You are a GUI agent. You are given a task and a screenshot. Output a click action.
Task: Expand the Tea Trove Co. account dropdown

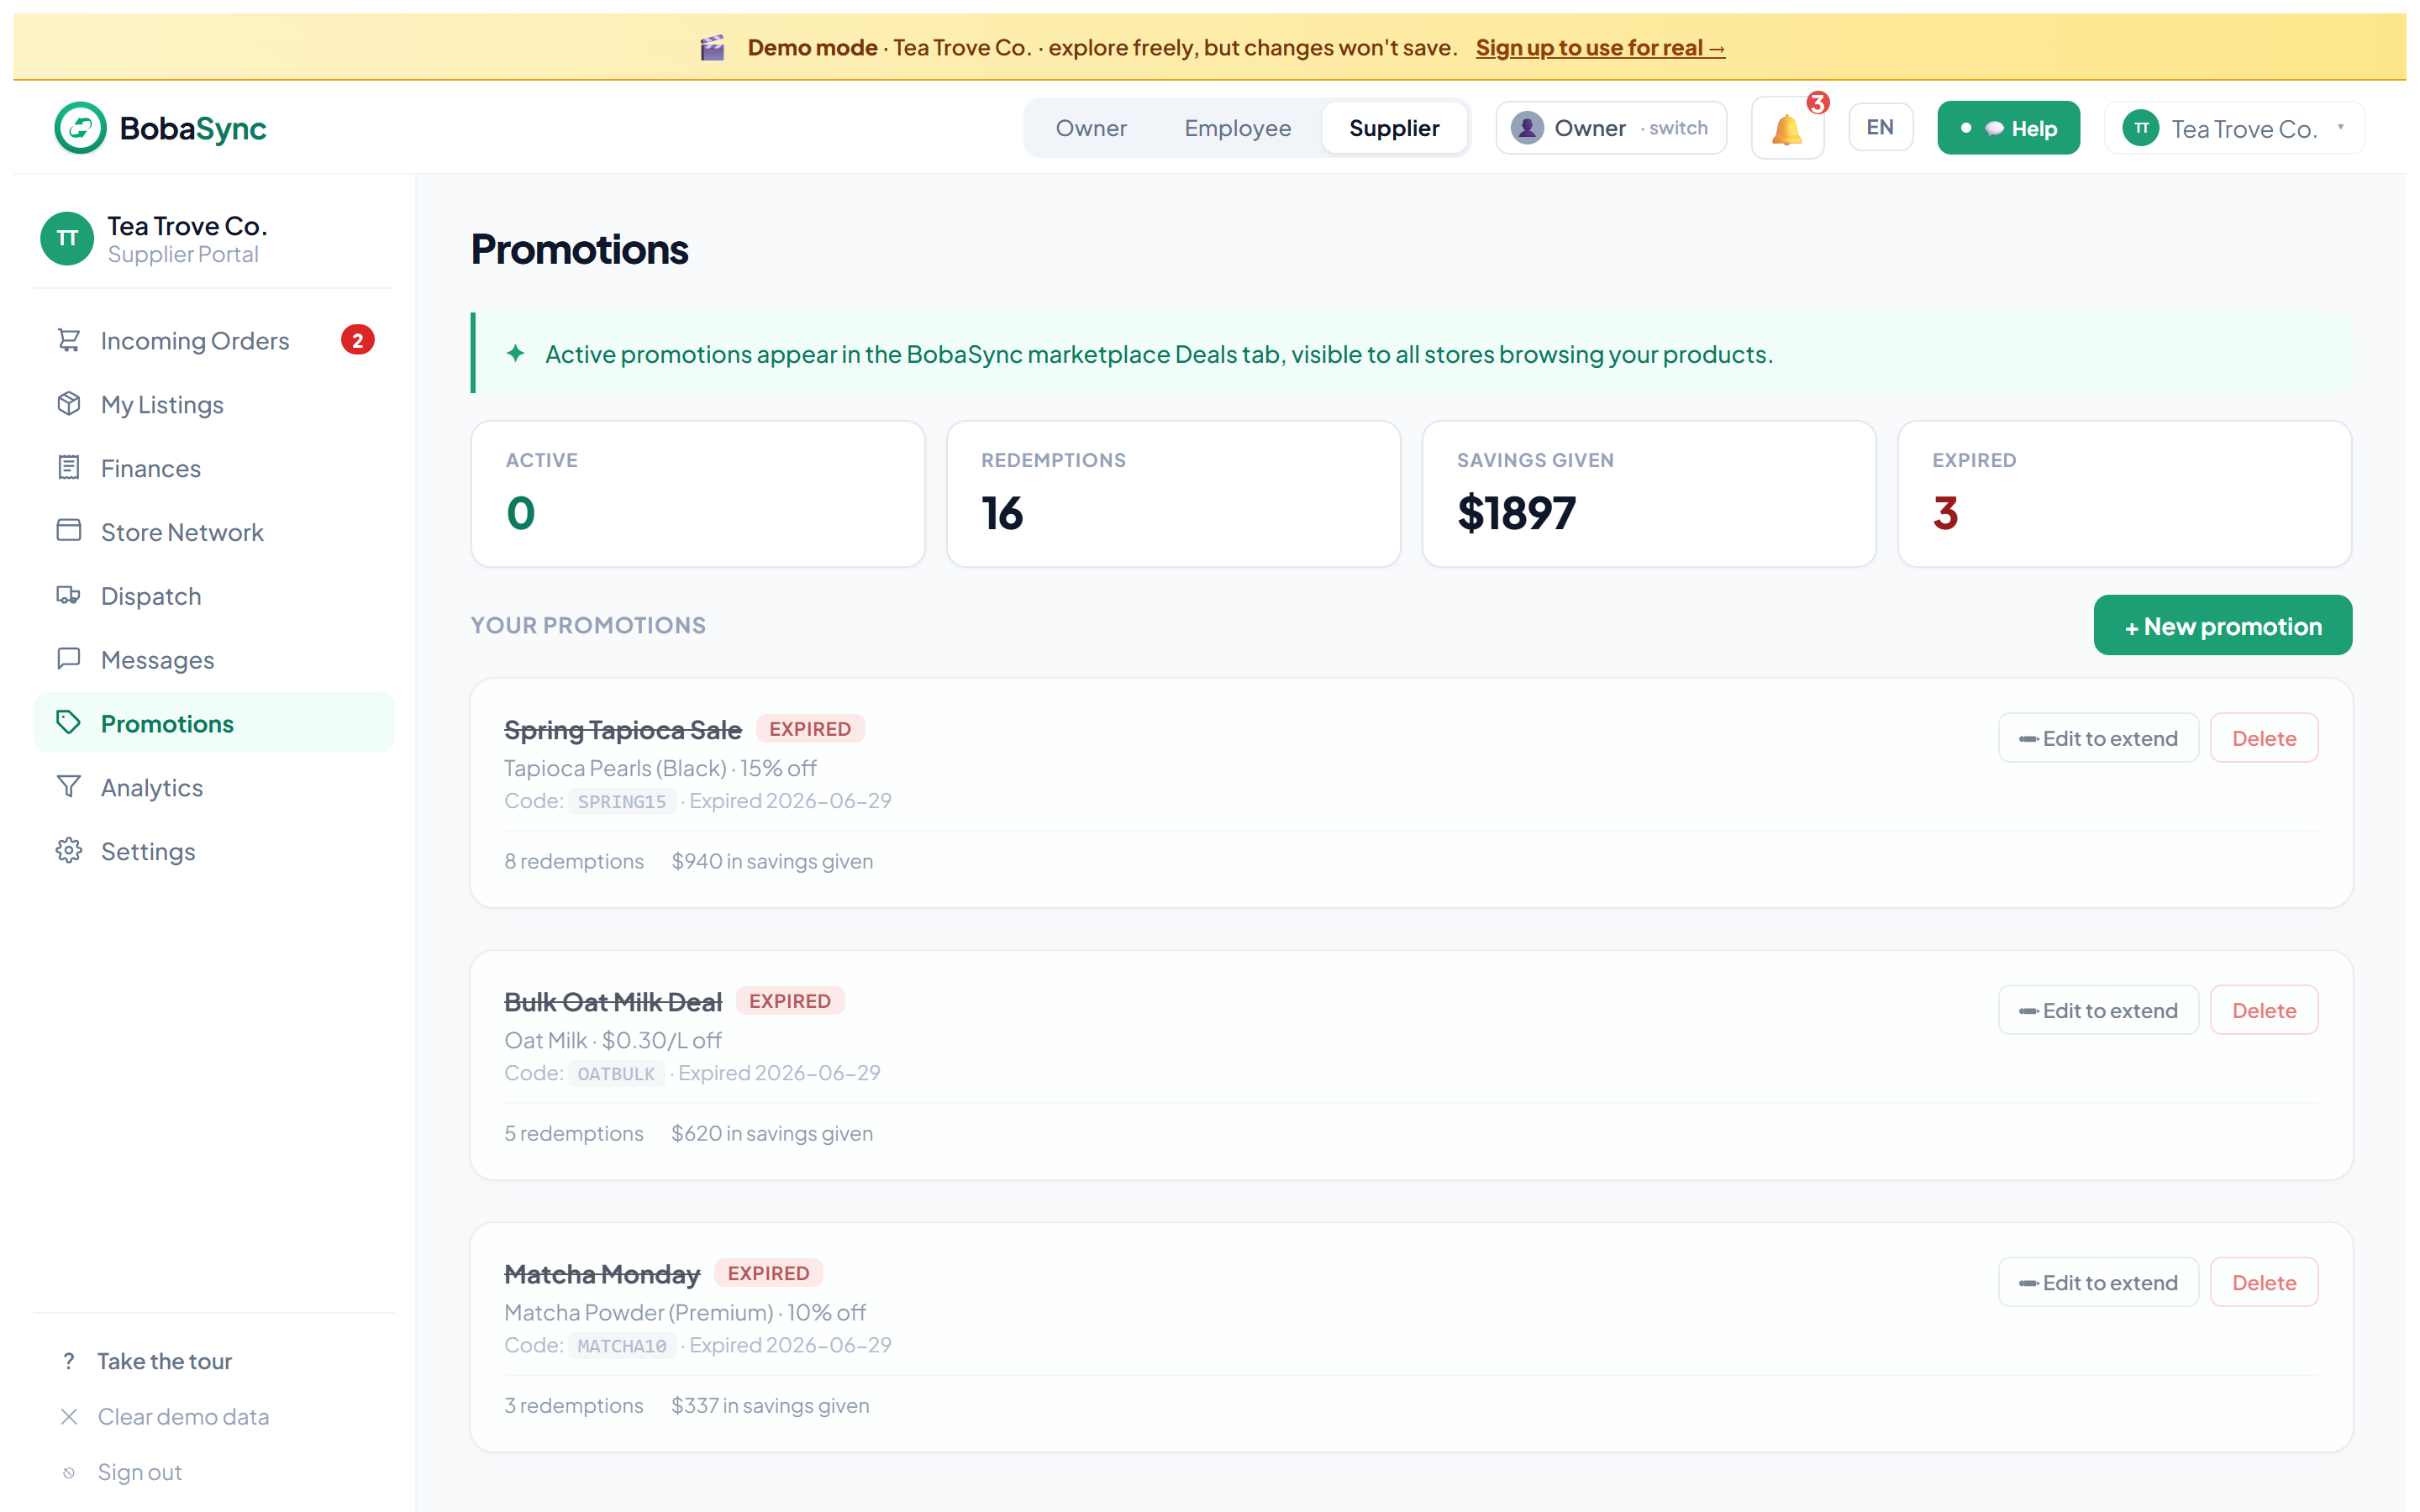click(x=2234, y=128)
